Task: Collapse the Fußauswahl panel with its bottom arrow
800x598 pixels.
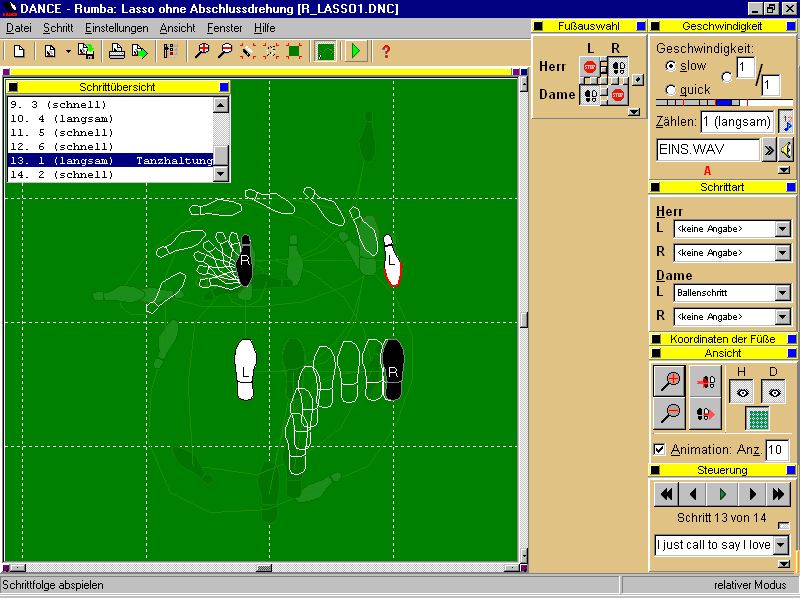Action: click(634, 112)
